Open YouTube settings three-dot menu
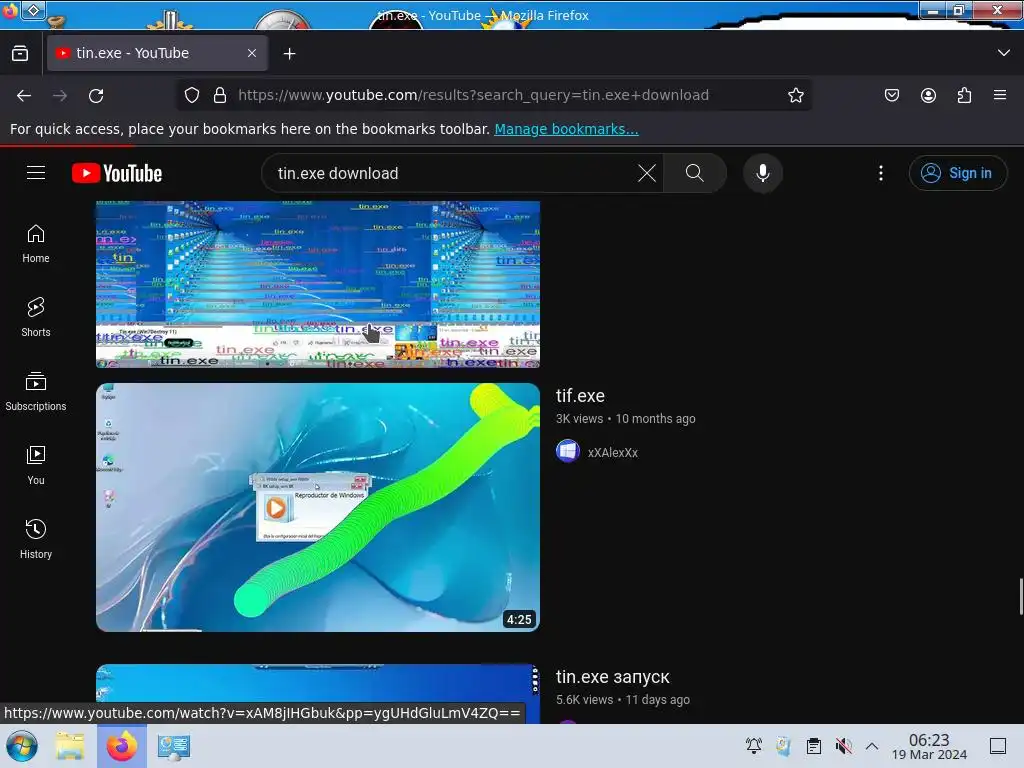The image size is (1024, 768). 880,173
